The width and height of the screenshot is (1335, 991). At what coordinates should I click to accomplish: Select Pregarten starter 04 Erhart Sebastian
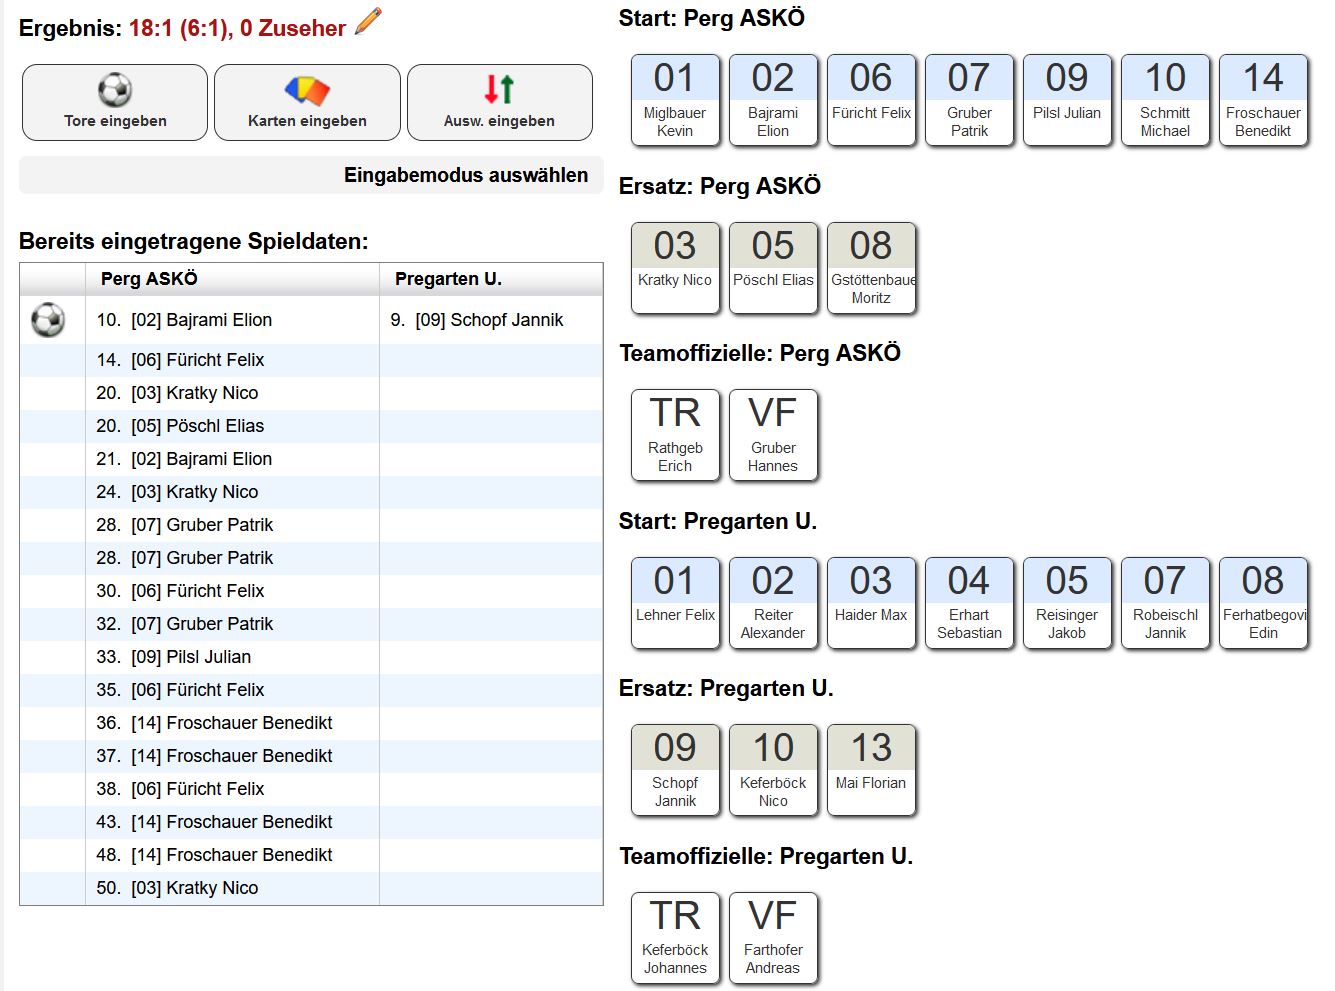(969, 603)
